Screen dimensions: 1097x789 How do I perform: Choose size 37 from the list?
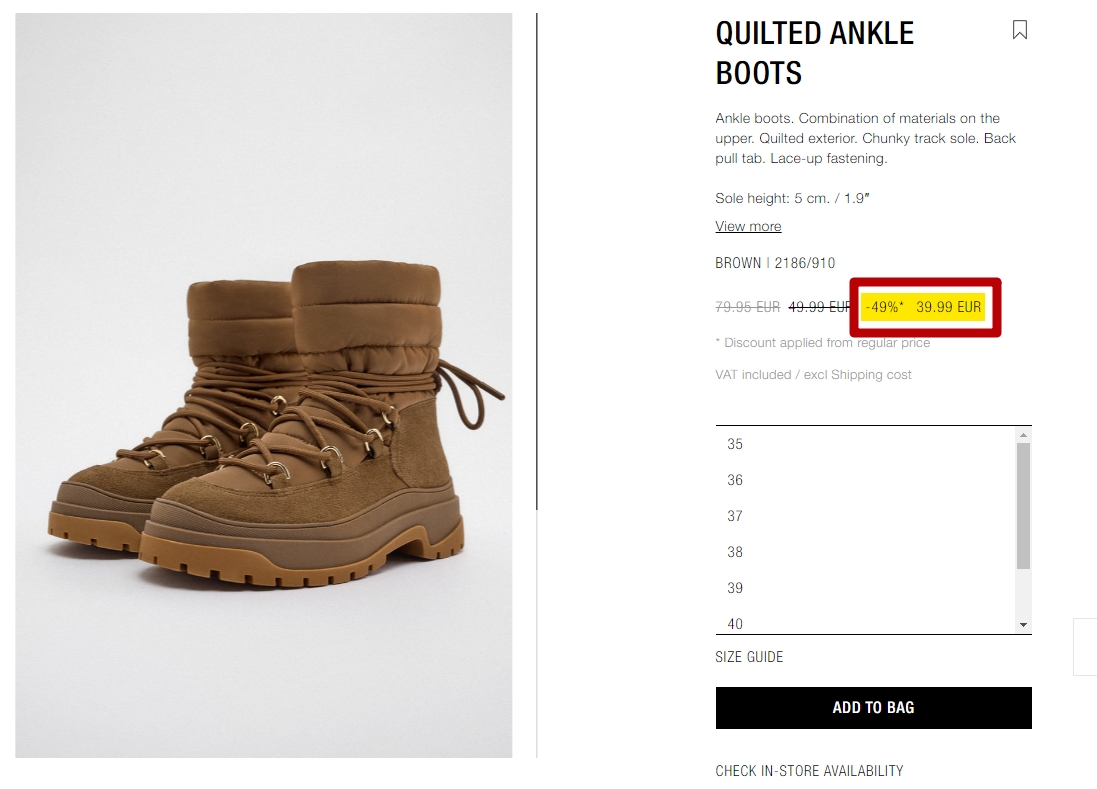[866, 516]
